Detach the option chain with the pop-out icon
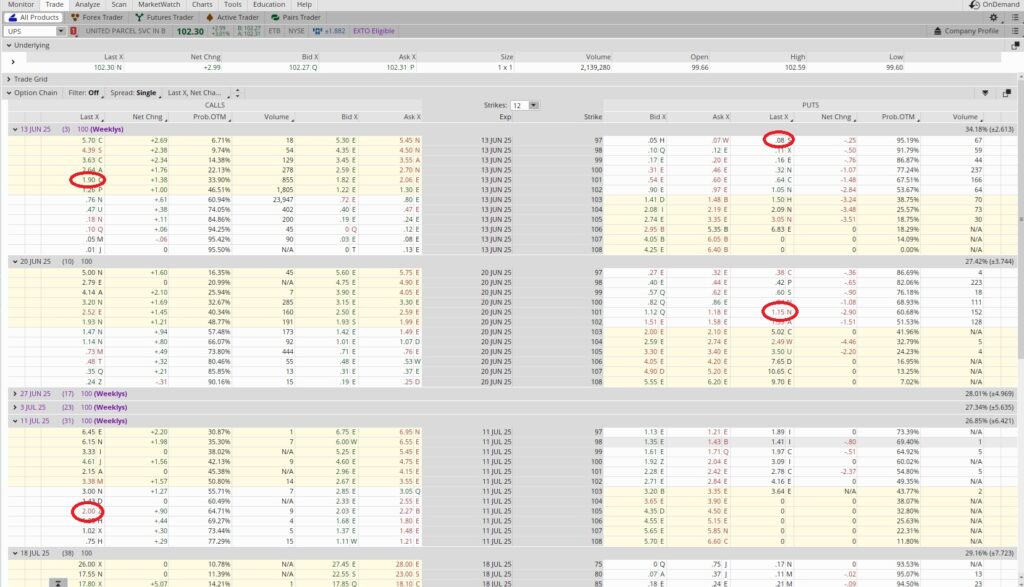 (x=1008, y=92)
